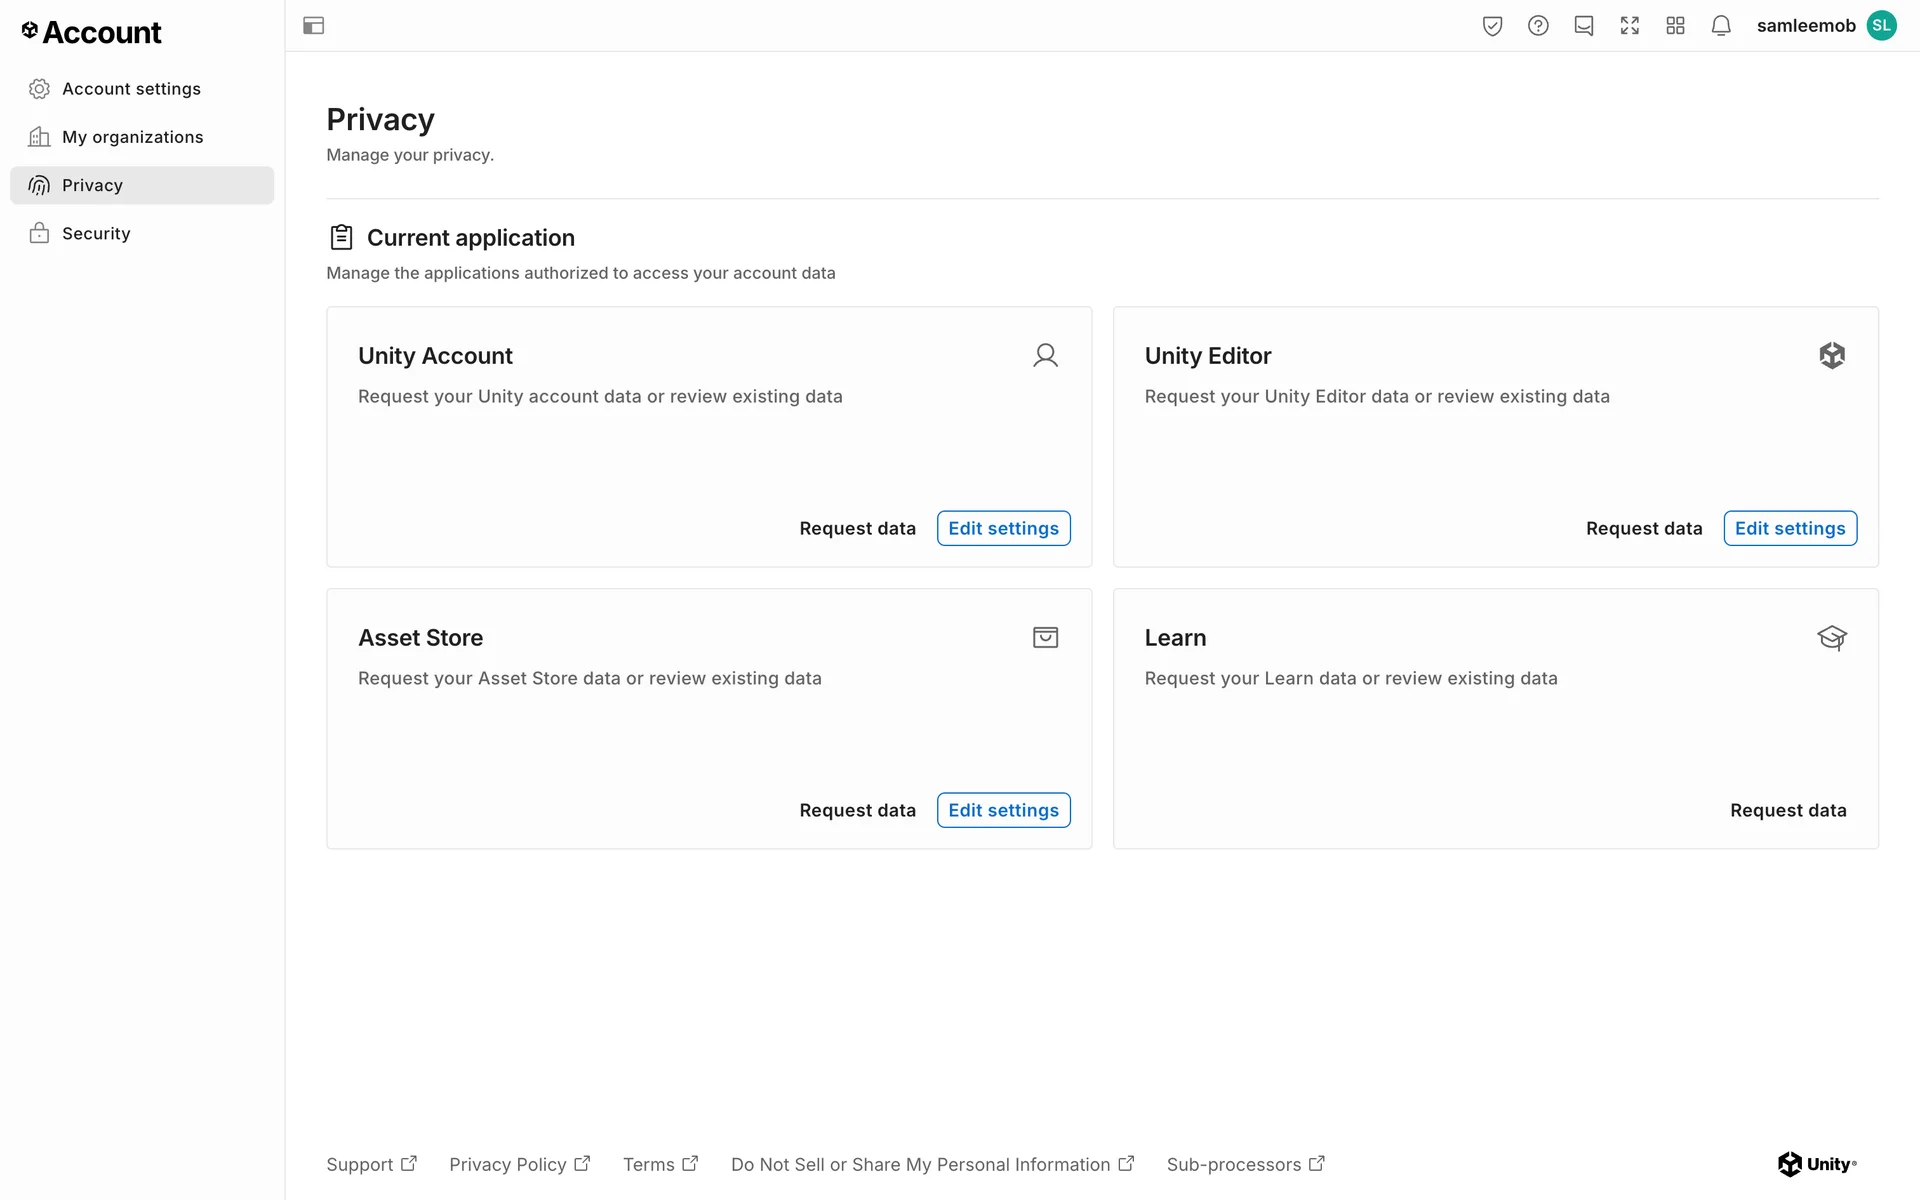
Task: Click Edit settings for Unity Editor
Action: click(x=1789, y=528)
